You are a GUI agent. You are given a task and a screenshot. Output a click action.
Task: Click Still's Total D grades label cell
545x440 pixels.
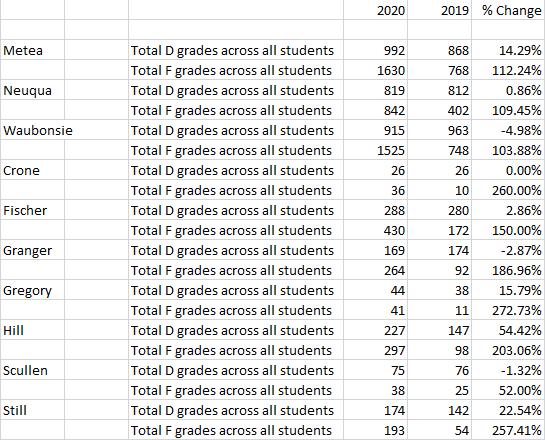[x=236, y=410]
